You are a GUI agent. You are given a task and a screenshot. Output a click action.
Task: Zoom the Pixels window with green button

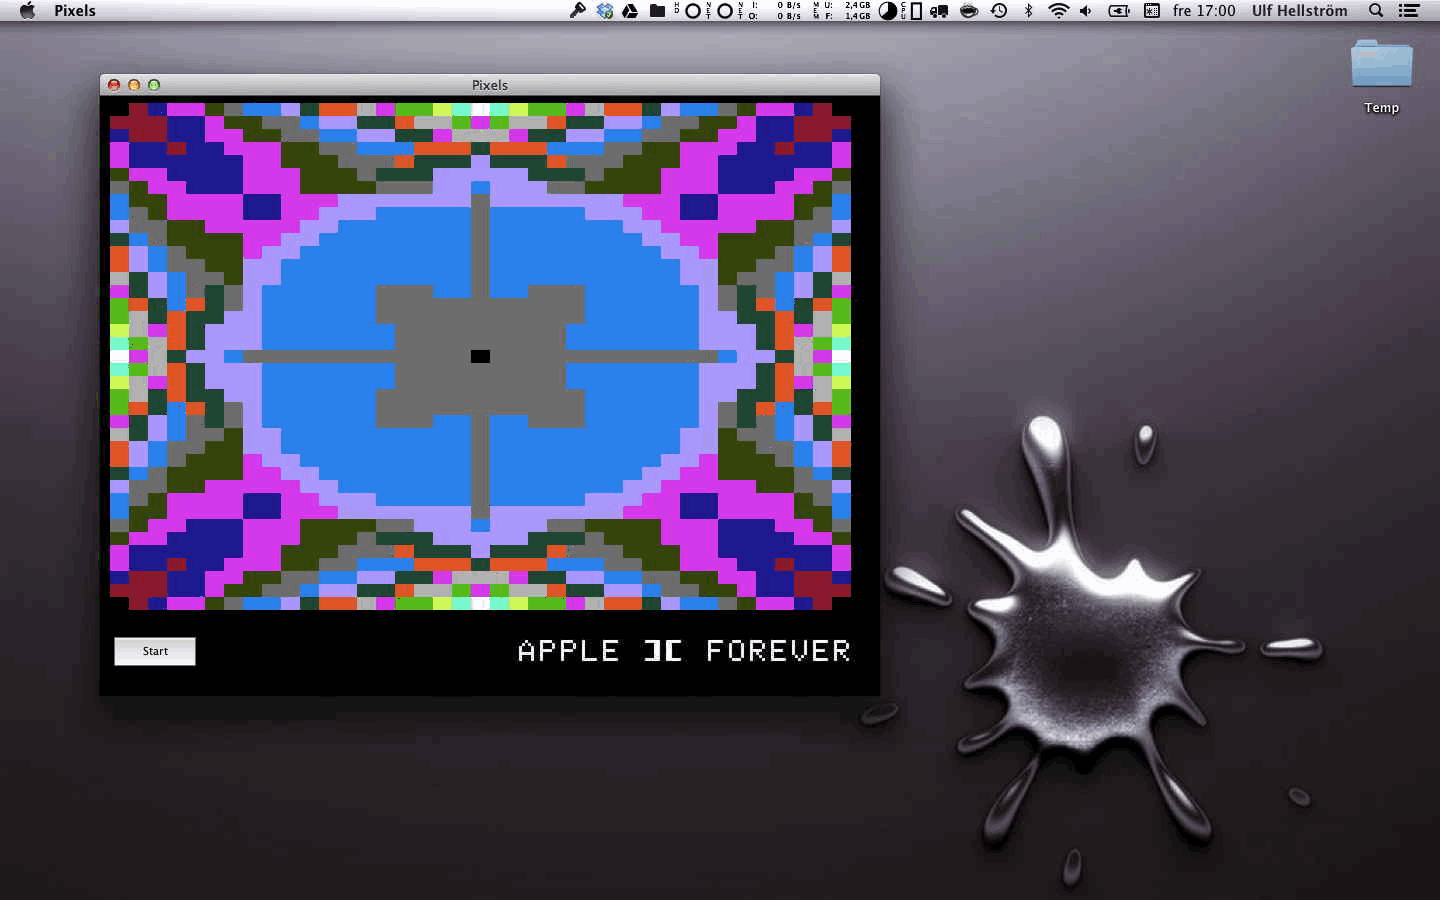[154, 85]
